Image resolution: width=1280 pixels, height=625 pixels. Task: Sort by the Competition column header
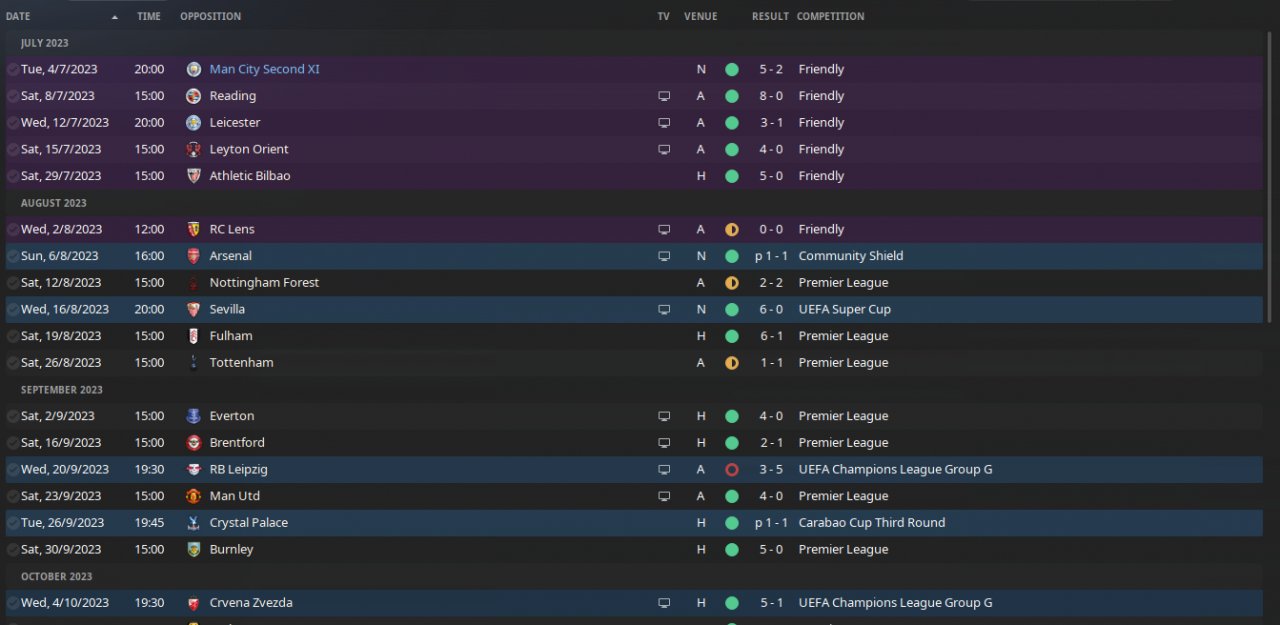pos(831,16)
